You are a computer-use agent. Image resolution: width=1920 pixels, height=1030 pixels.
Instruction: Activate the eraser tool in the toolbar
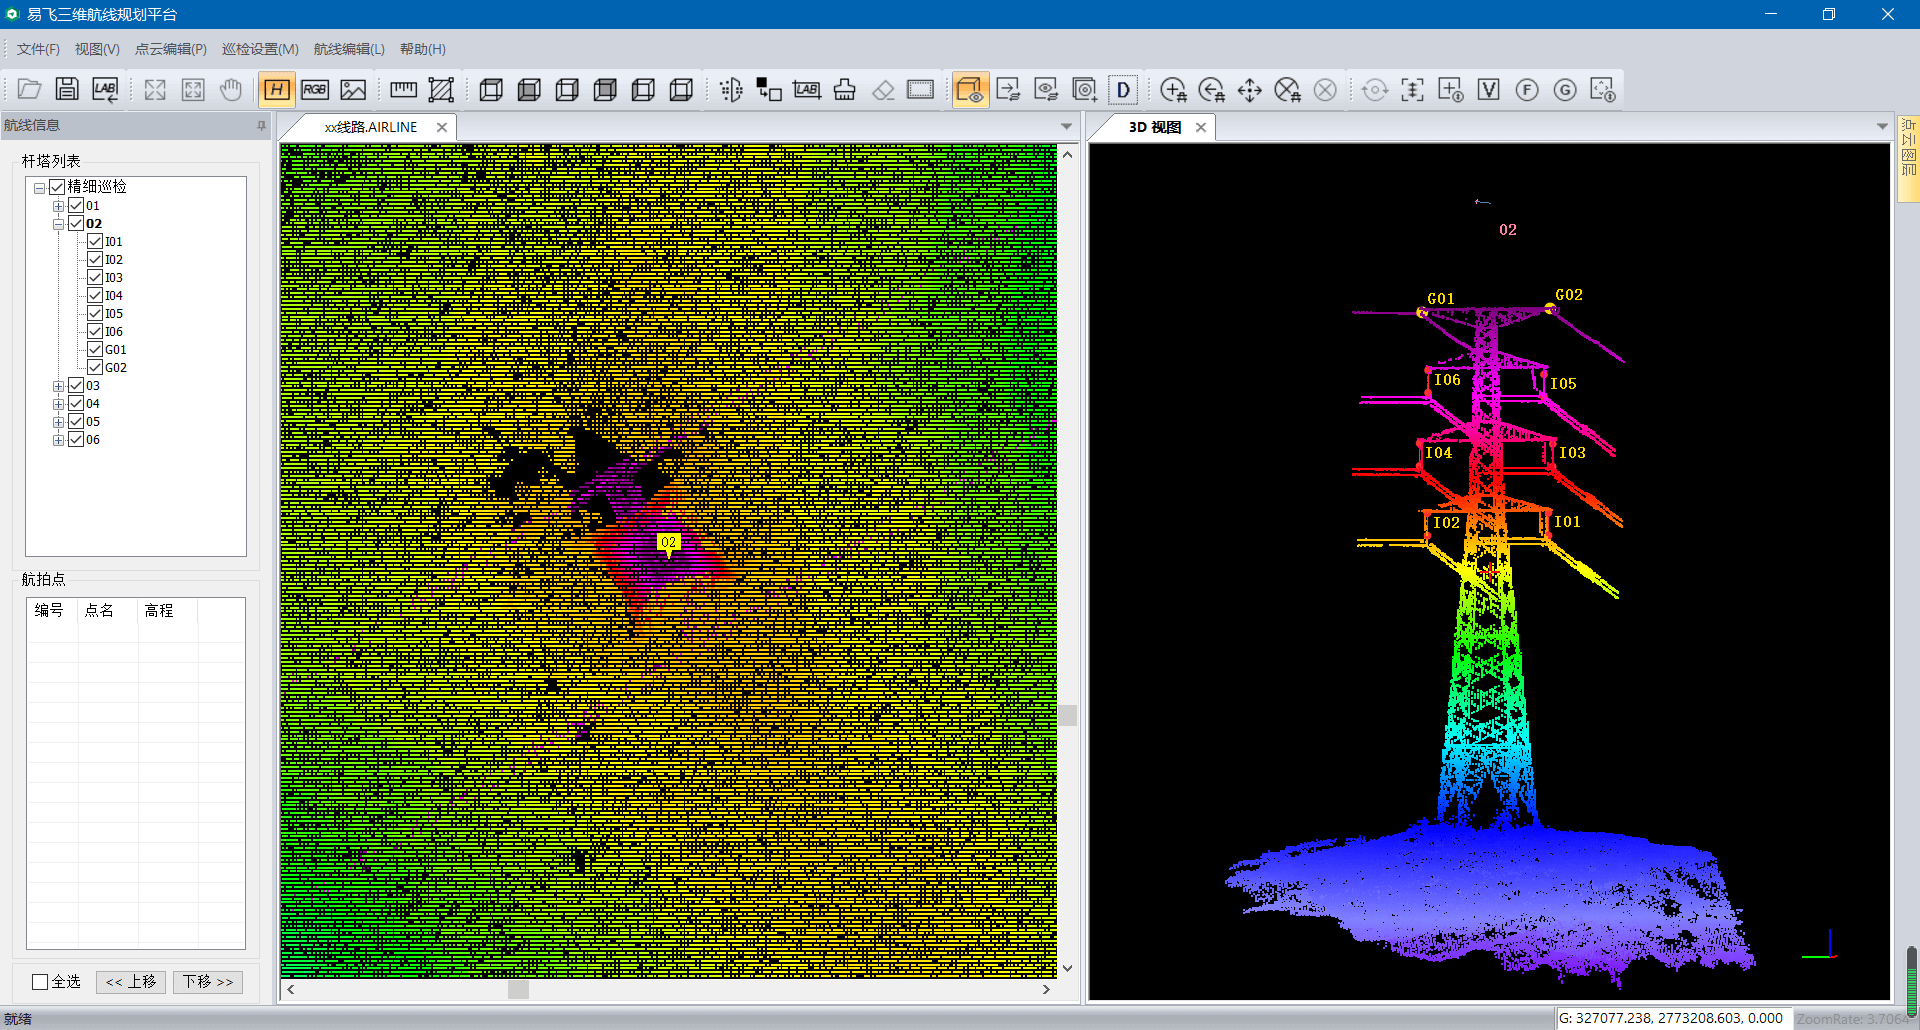point(883,89)
